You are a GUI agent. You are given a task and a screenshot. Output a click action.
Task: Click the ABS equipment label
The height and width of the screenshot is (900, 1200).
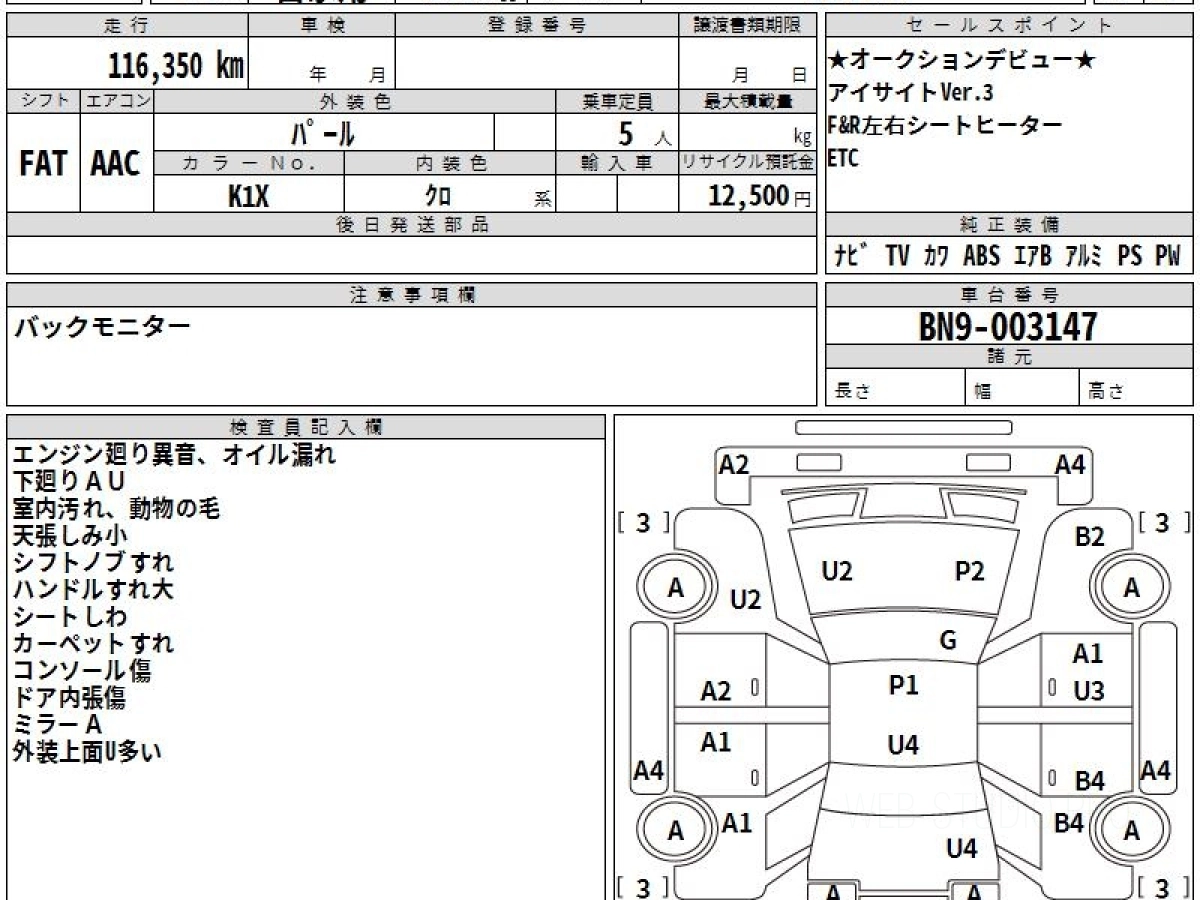tap(981, 256)
